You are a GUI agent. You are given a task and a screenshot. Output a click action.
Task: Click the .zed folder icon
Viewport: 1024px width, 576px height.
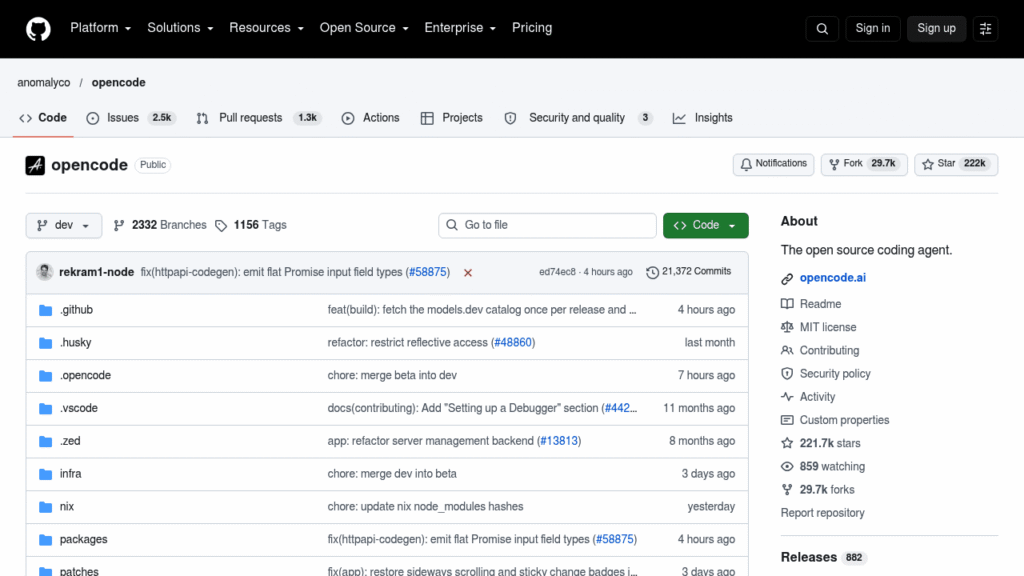(x=45, y=441)
